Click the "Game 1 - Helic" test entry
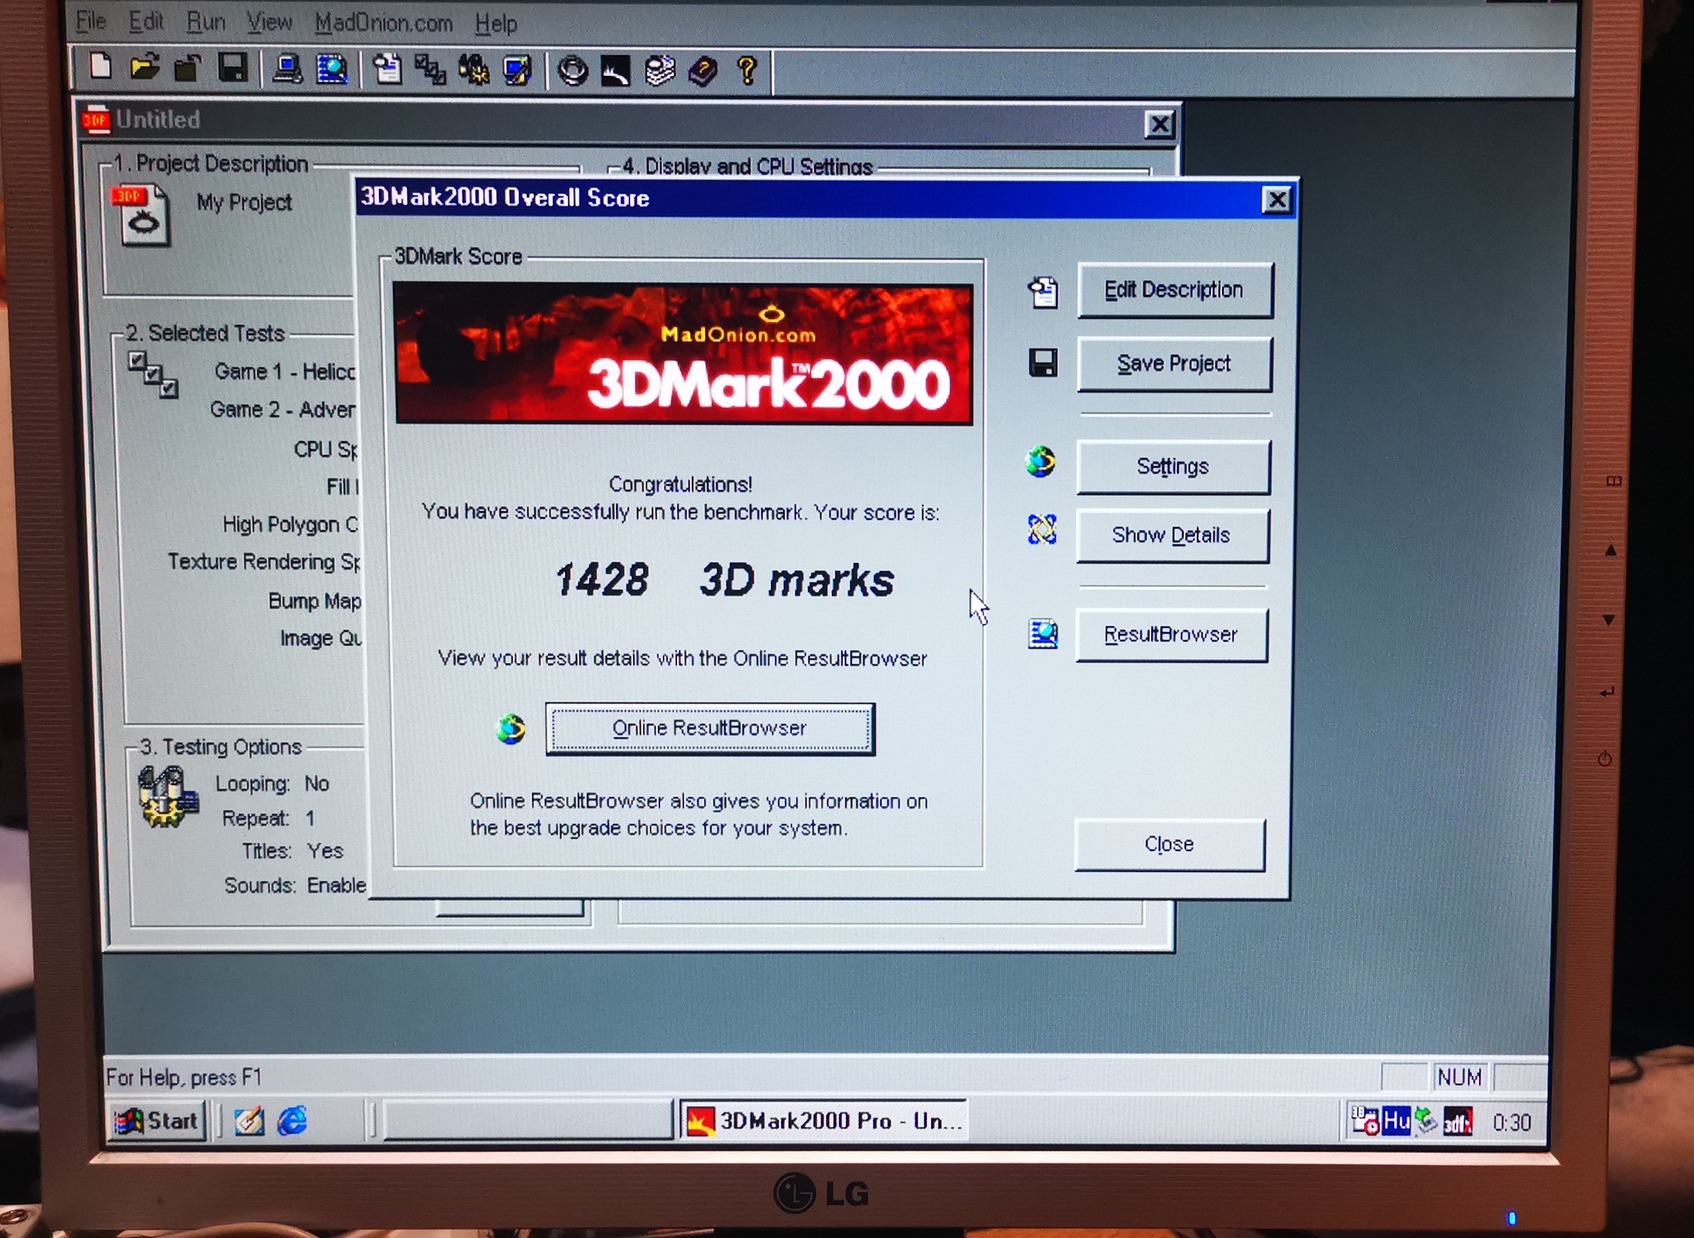1694x1238 pixels. pos(285,372)
